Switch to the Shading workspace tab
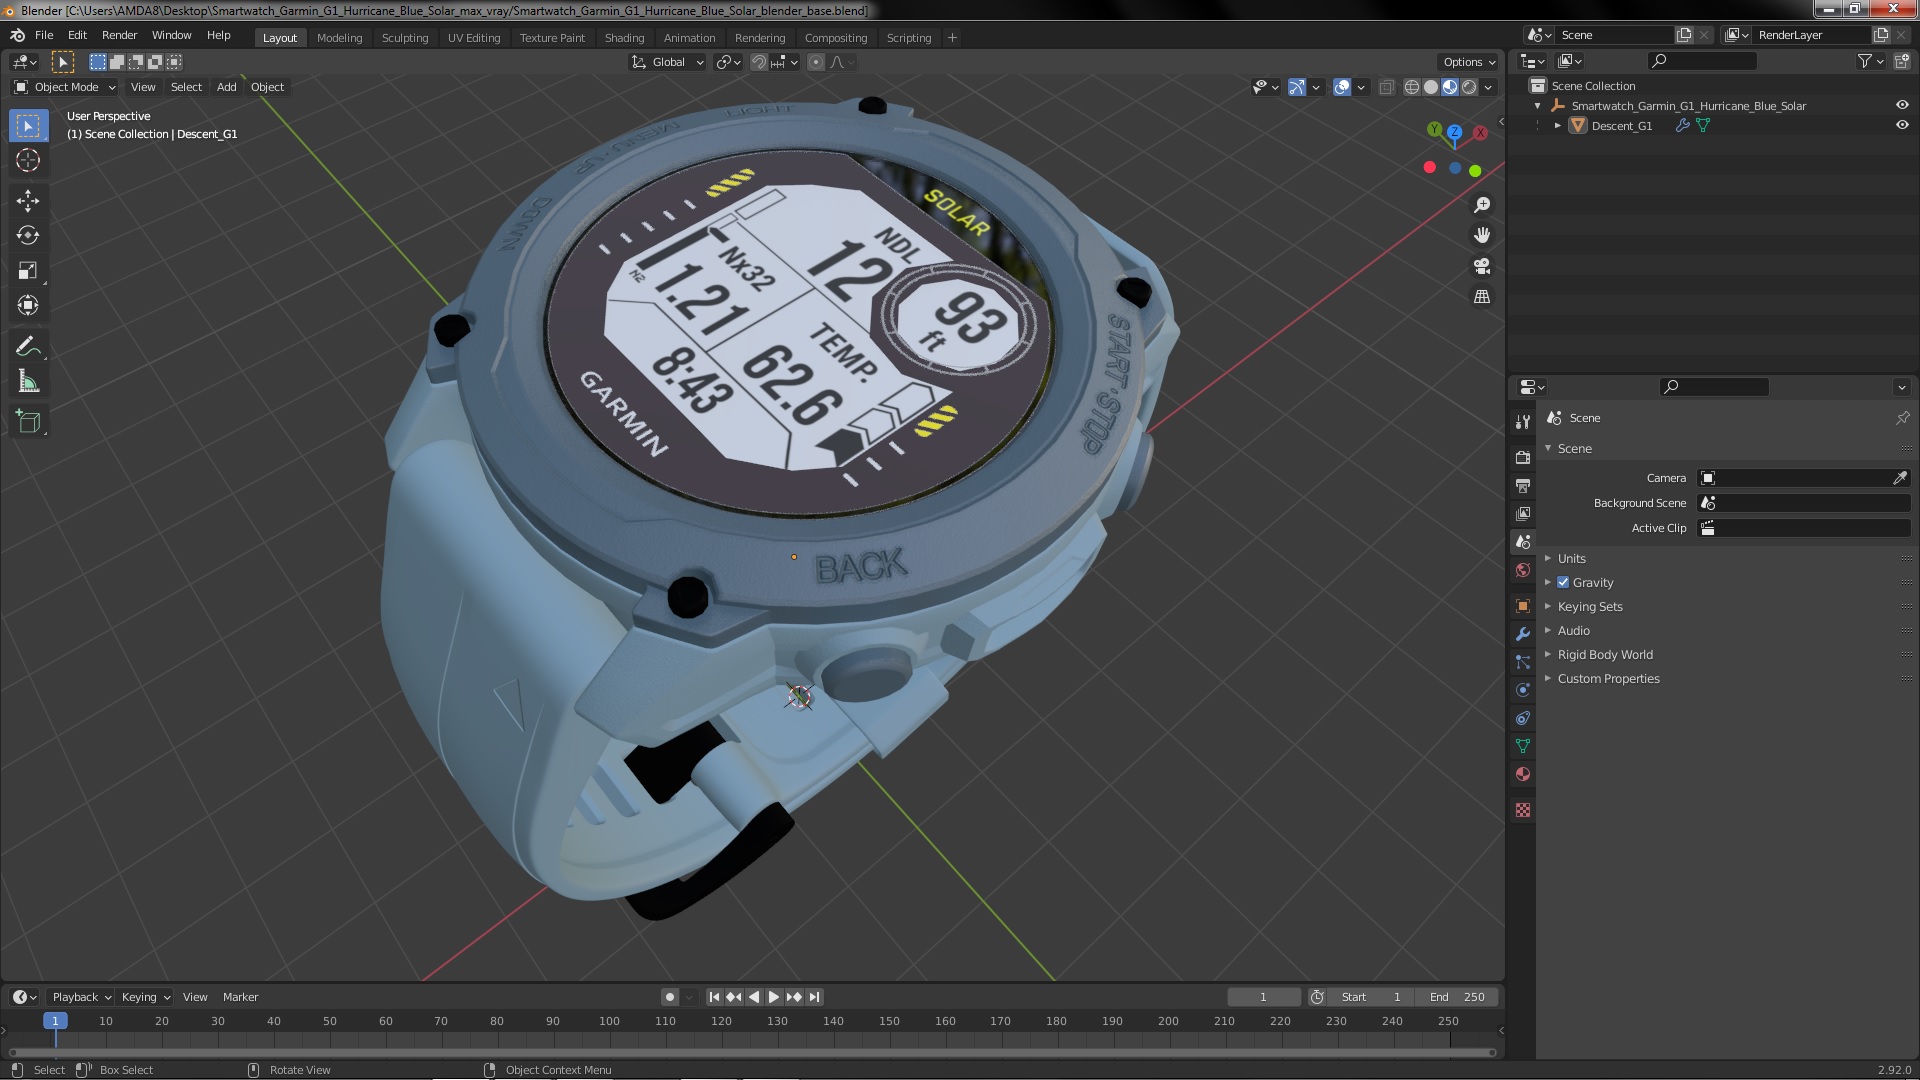 [x=624, y=38]
